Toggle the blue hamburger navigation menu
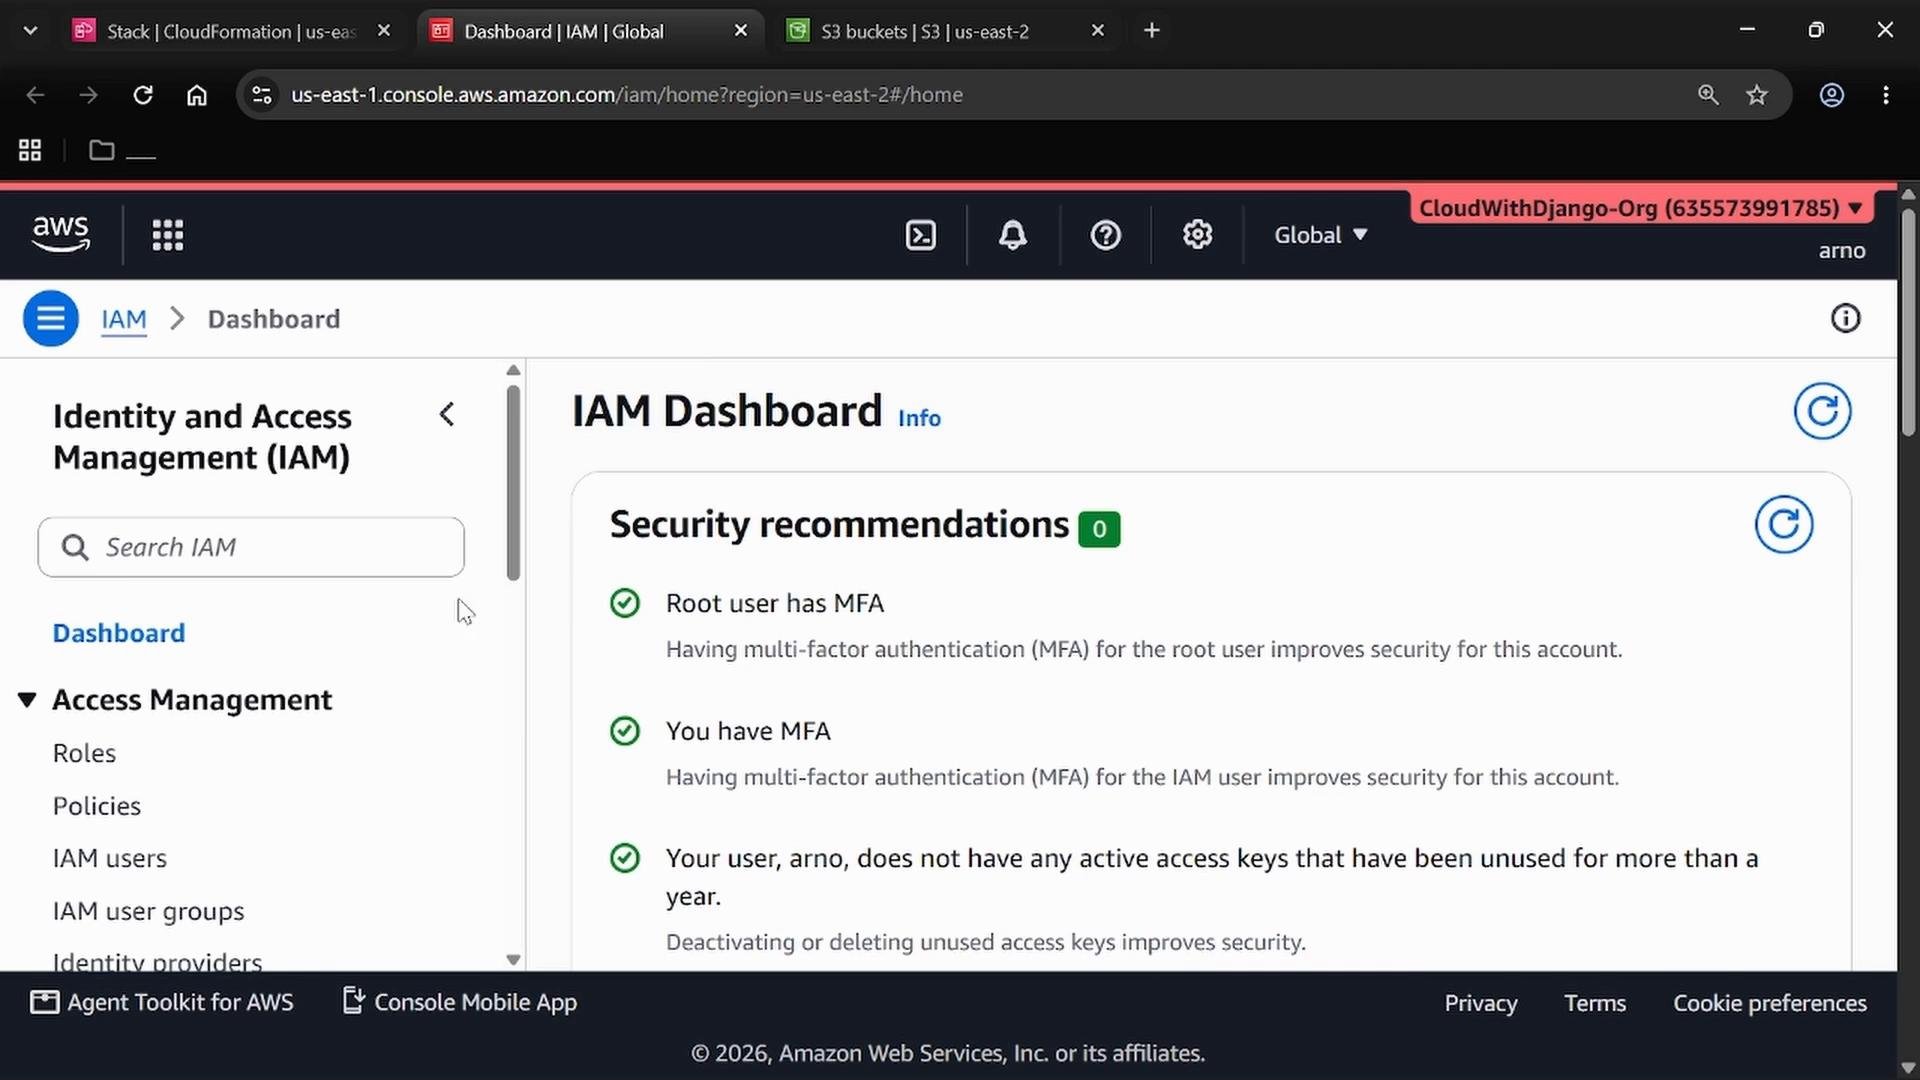 (51, 319)
